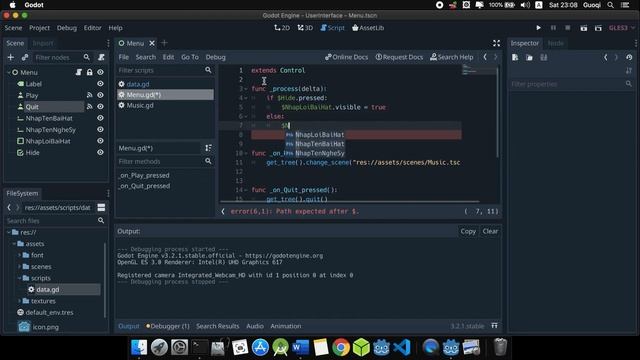640x360 pixels.
Task: Add a new child node
Action: [11, 58]
